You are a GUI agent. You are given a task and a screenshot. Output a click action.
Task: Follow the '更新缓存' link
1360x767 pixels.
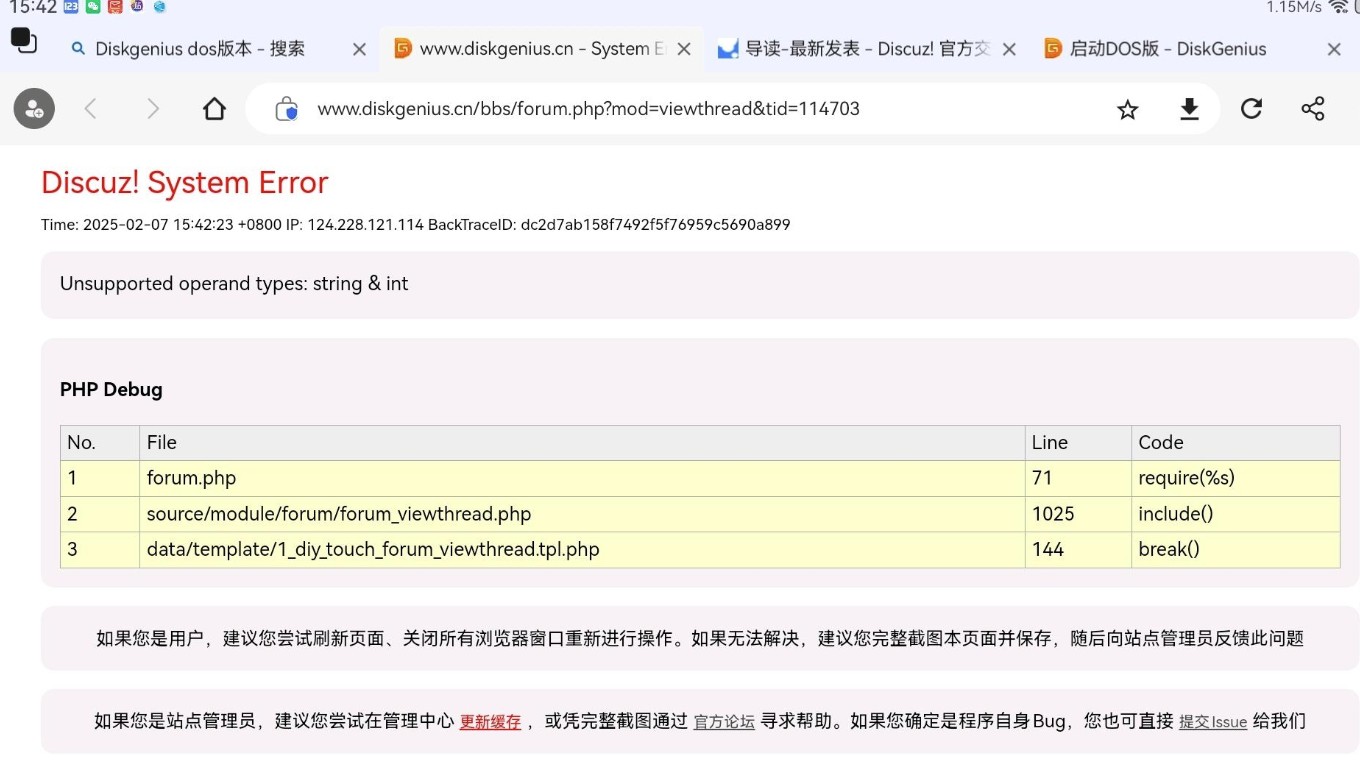[490, 722]
